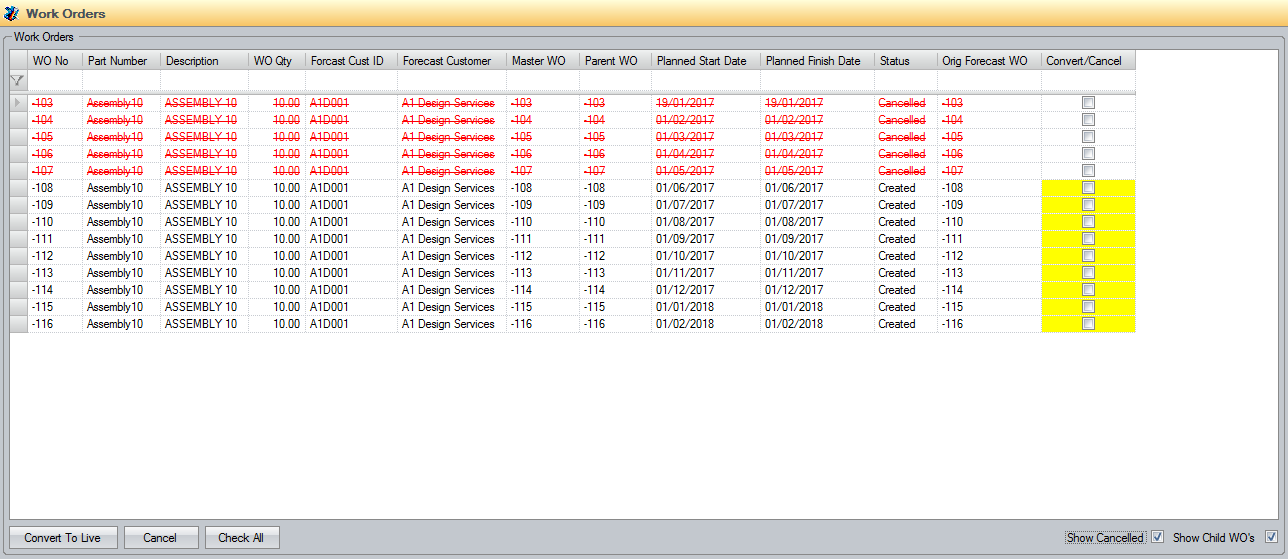This screenshot has height=559, width=1288.
Task: Select WO No cell -109
Action: 55,205
